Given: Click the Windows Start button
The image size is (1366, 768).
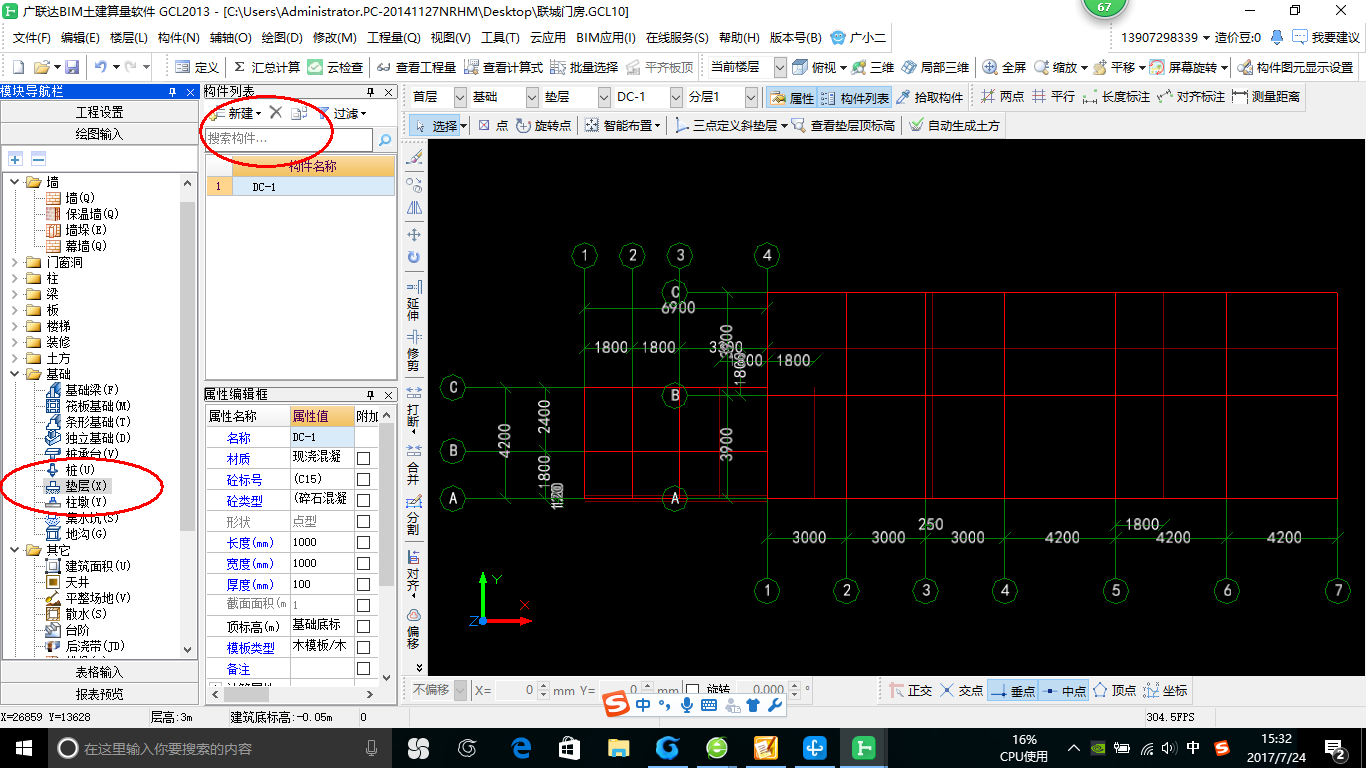Looking at the screenshot, I should click(x=23, y=747).
